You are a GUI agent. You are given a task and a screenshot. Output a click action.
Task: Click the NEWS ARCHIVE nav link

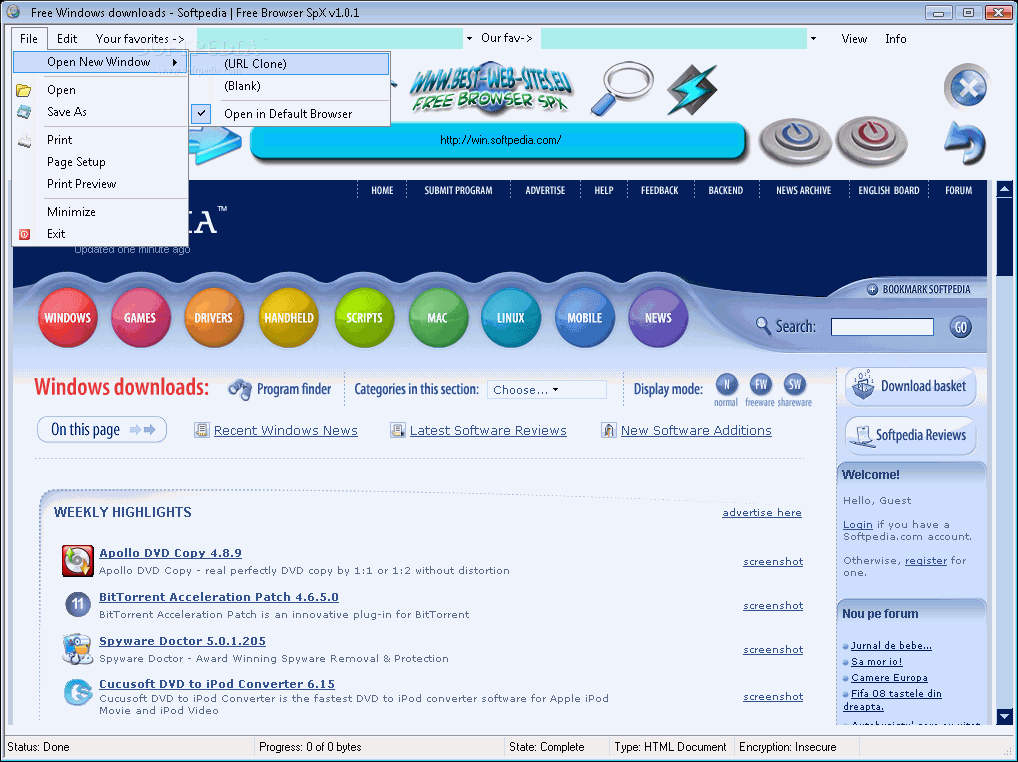pos(803,190)
